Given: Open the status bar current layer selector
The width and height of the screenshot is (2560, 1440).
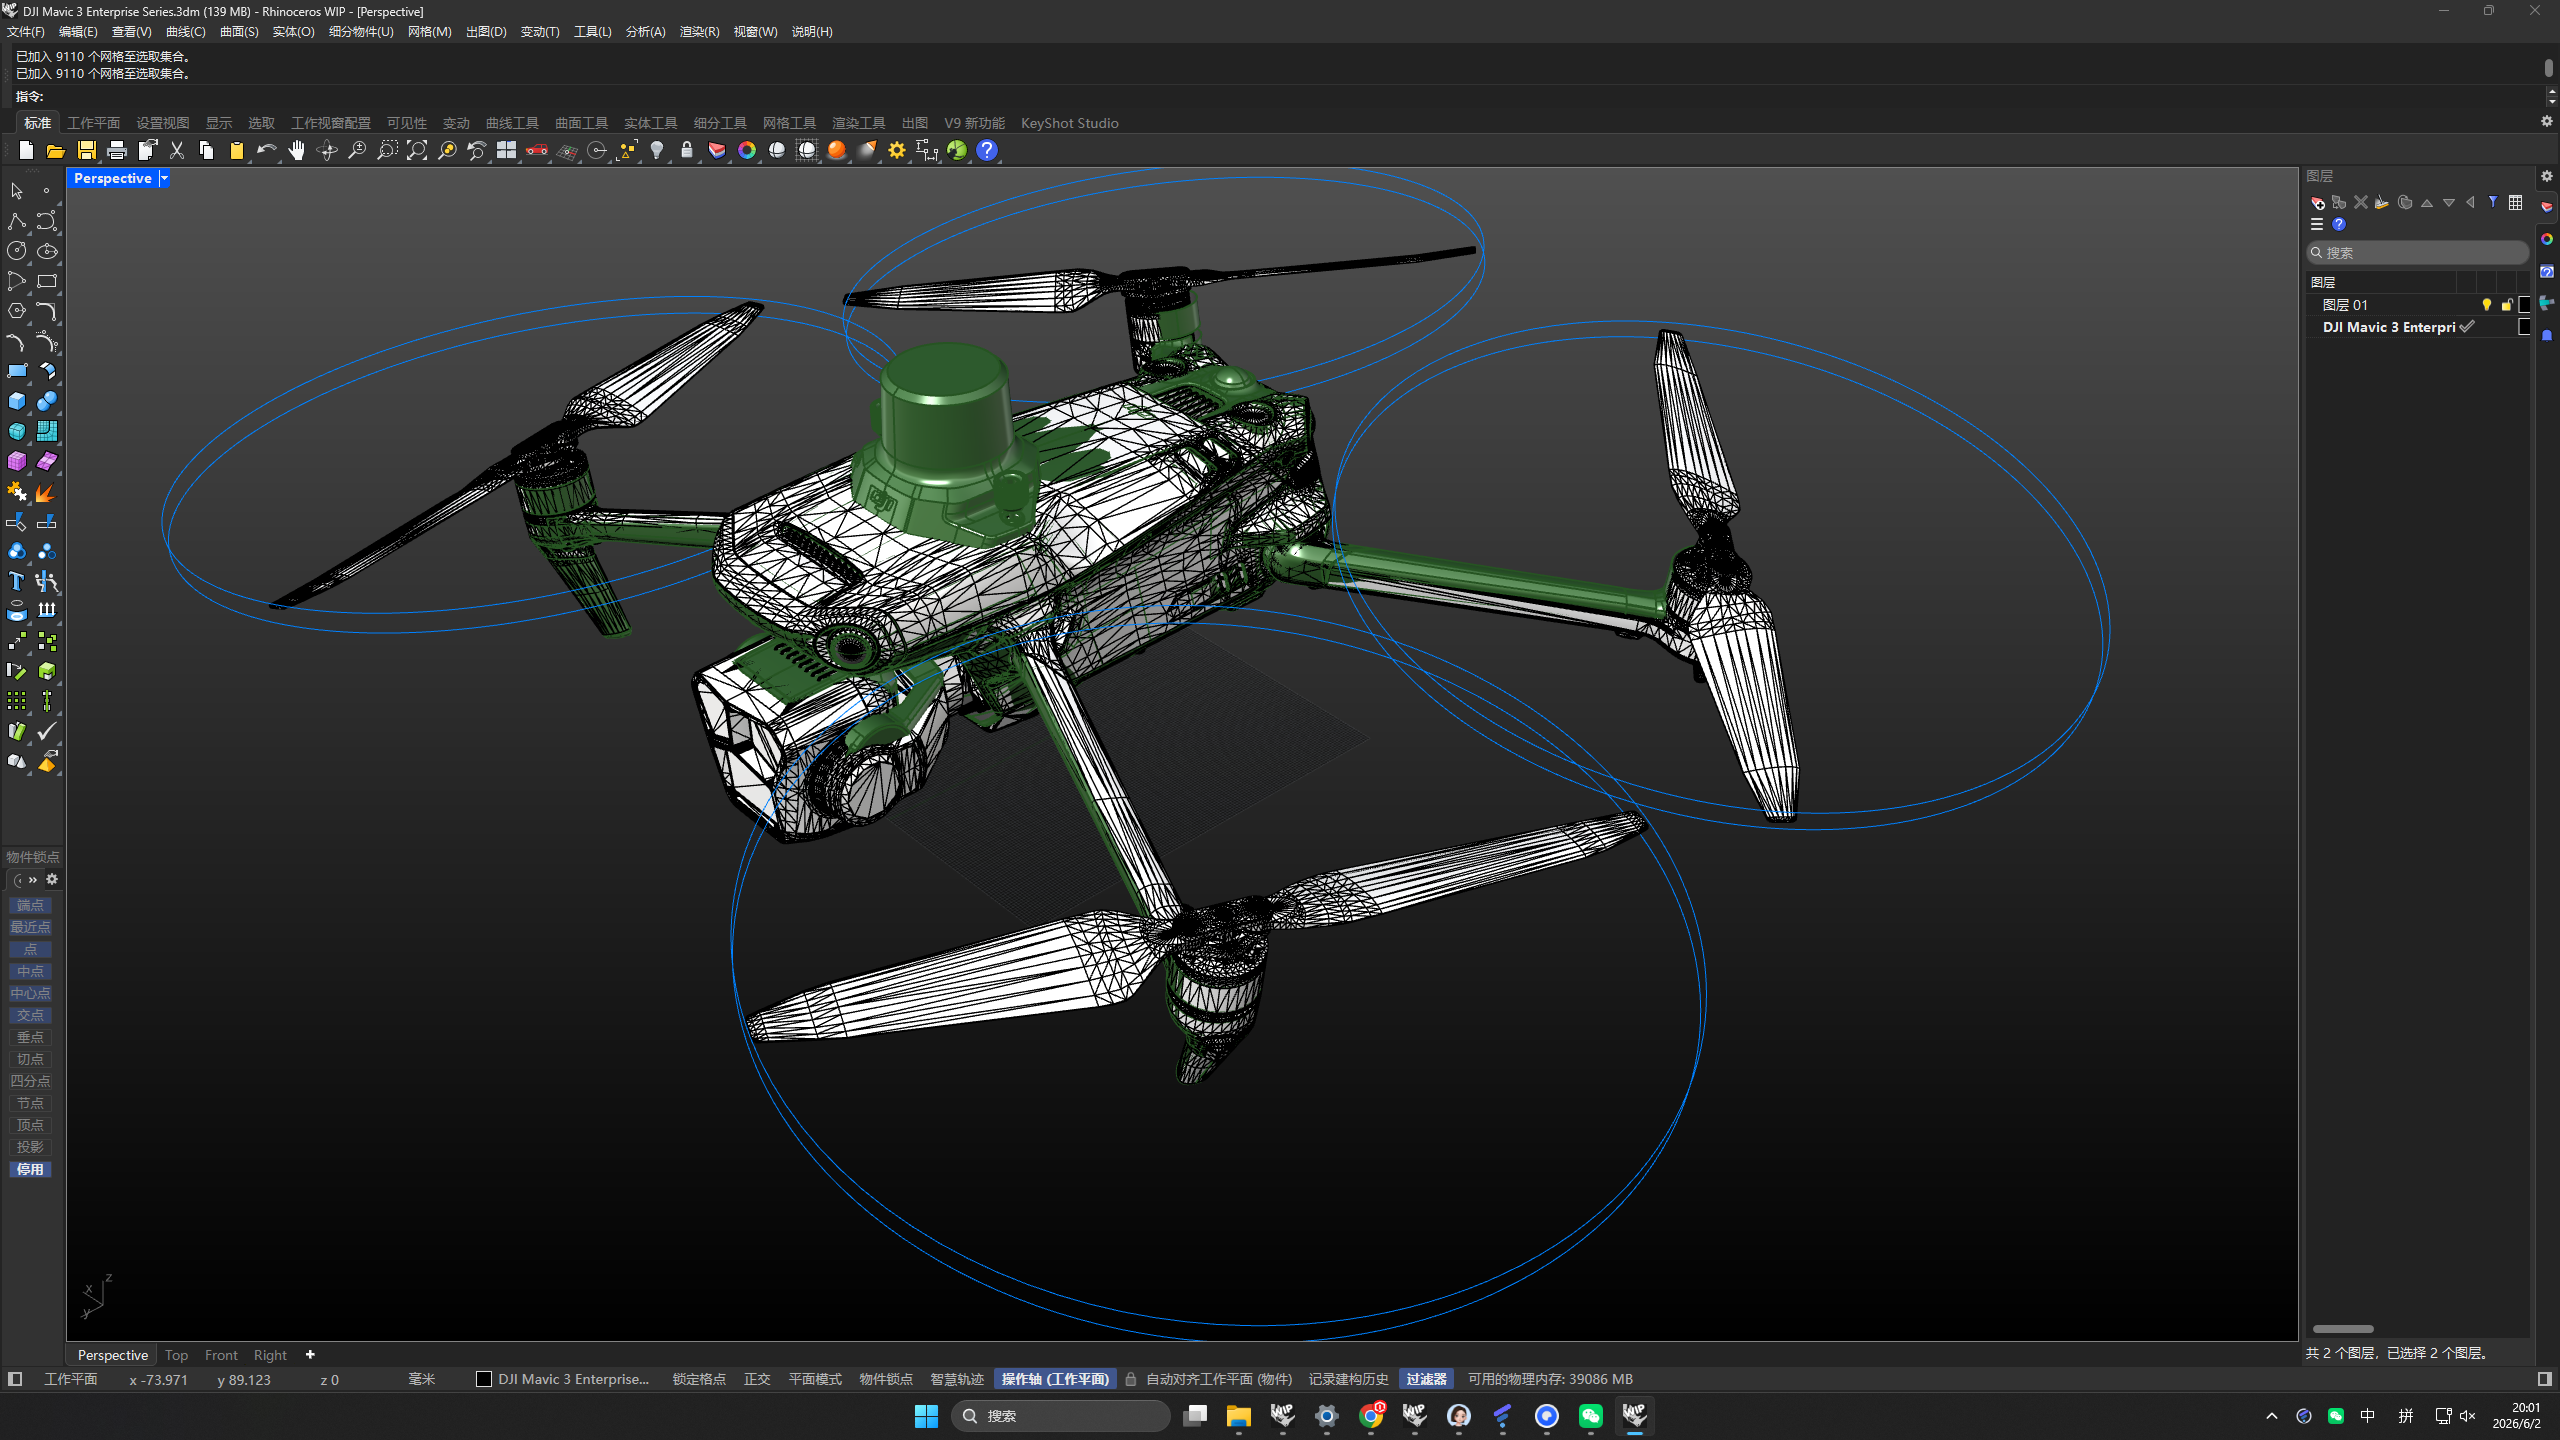Looking at the screenshot, I should click(x=564, y=1379).
